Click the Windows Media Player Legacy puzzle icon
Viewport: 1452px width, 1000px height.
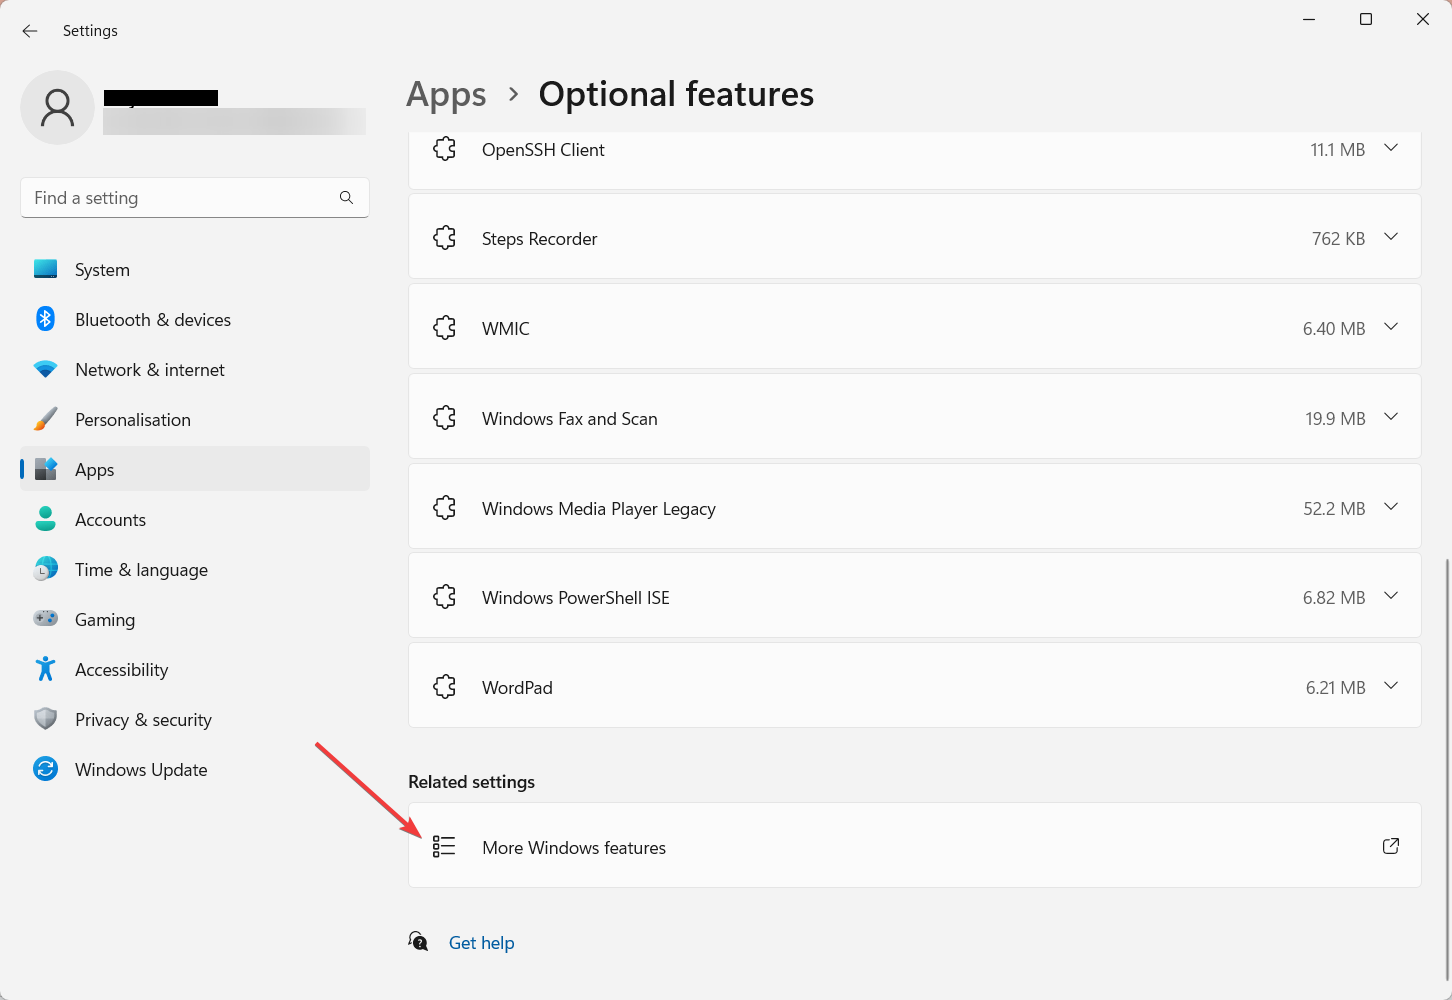point(445,508)
